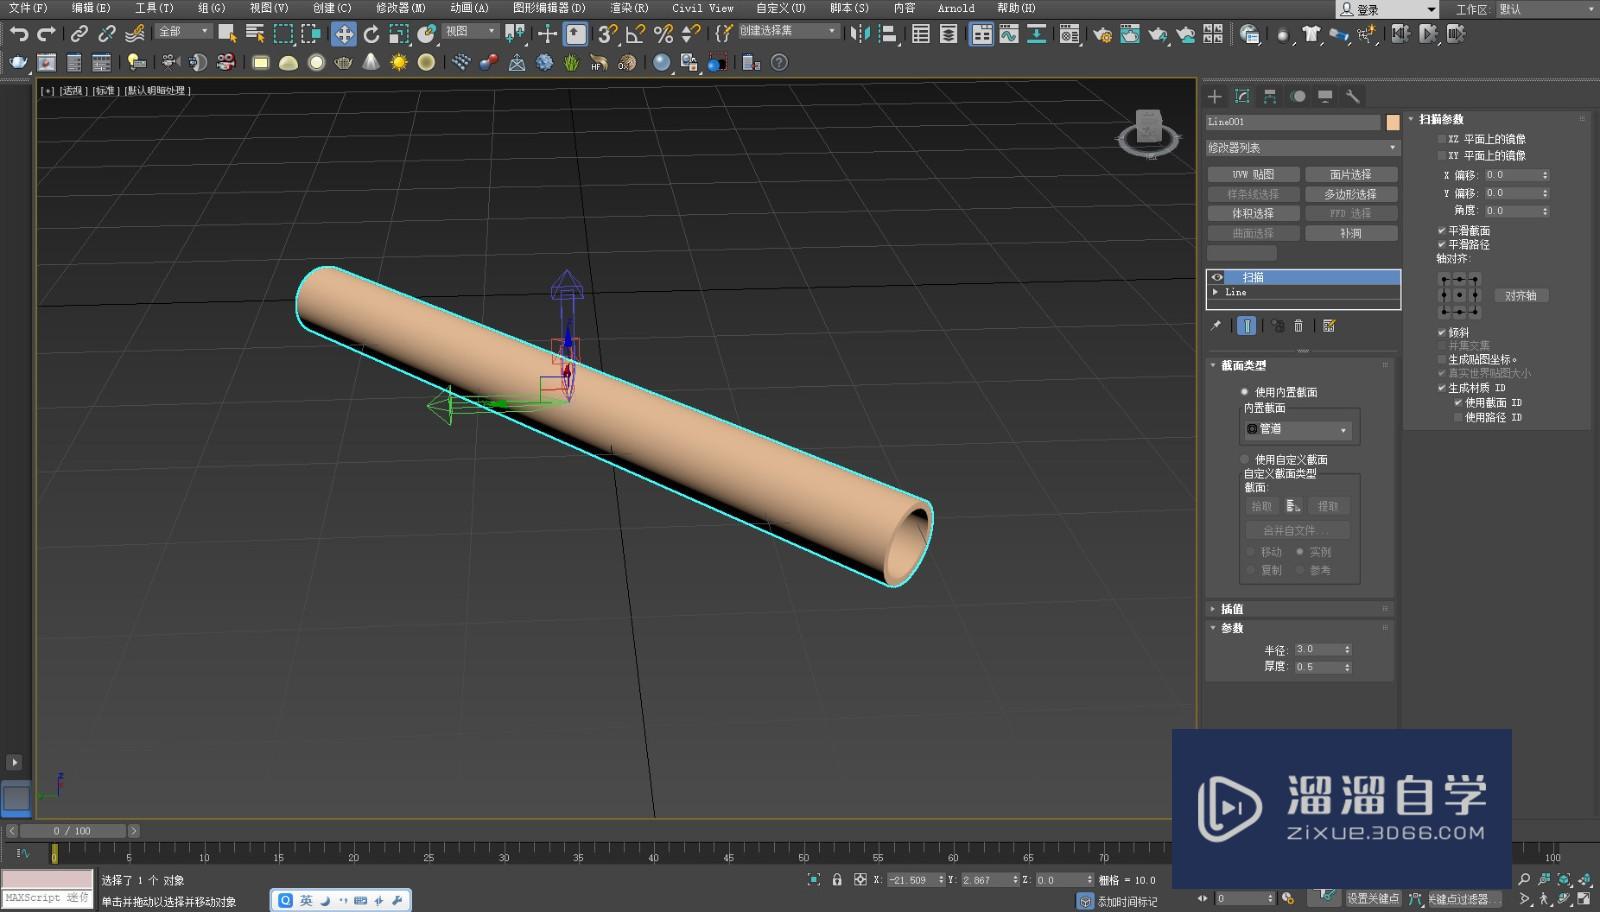The width and height of the screenshot is (1600, 912).
Task: Click the remove modifier trash icon
Action: [1298, 325]
